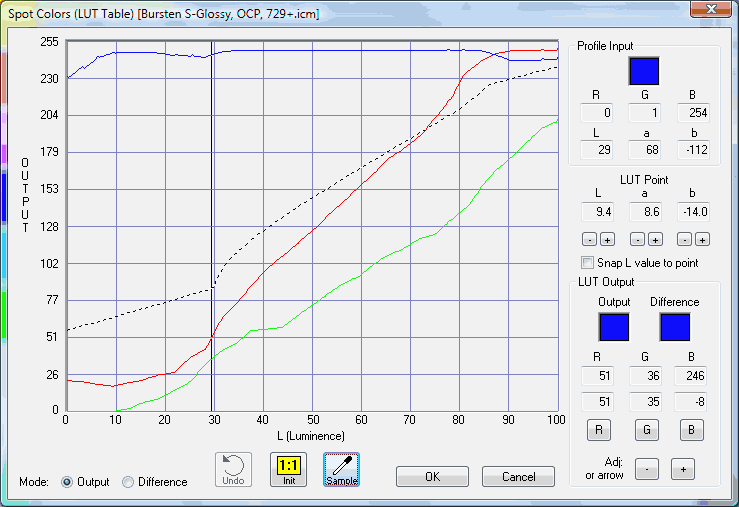This screenshot has width=739, height=507.
Task: Click LUT Output G field 36
Action: pos(645,376)
